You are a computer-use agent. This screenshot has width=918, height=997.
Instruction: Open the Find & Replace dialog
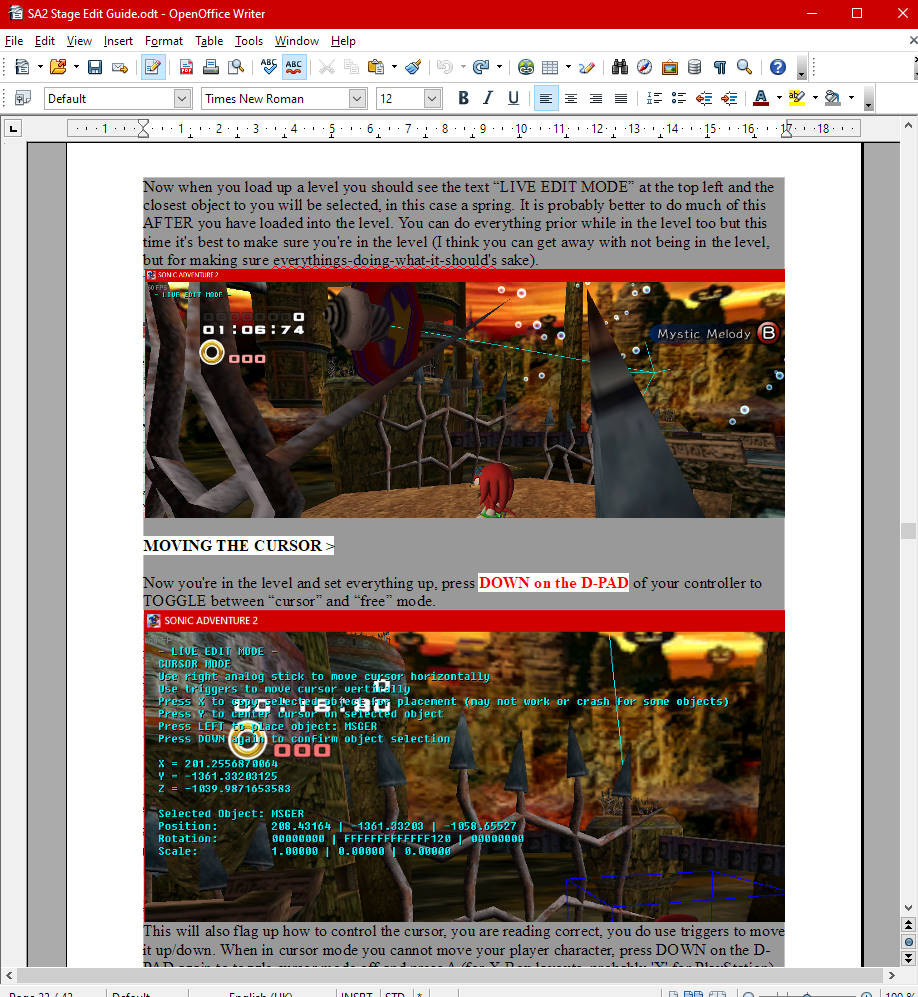(619, 66)
